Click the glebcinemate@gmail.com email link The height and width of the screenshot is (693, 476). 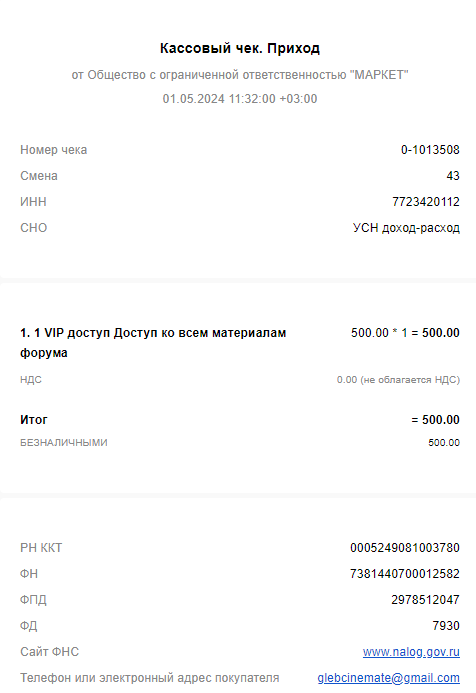[388, 678]
